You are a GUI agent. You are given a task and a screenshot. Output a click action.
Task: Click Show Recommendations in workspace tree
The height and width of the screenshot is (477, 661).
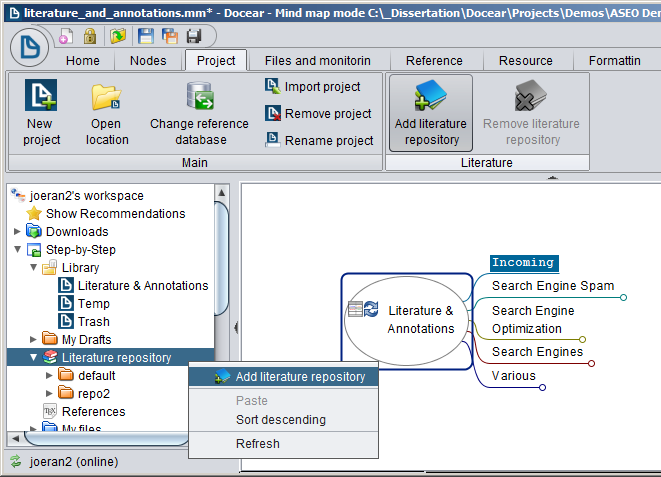pos(116,214)
